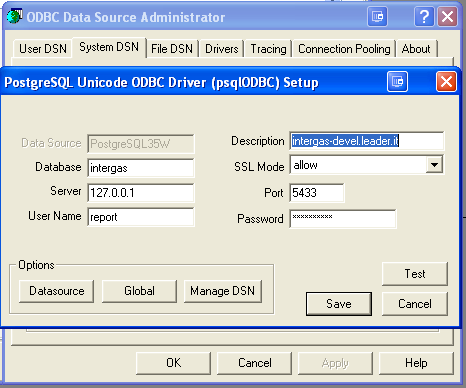The width and height of the screenshot is (466, 388).
Task: Select the System DSN tab
Action: click(109, 47)
